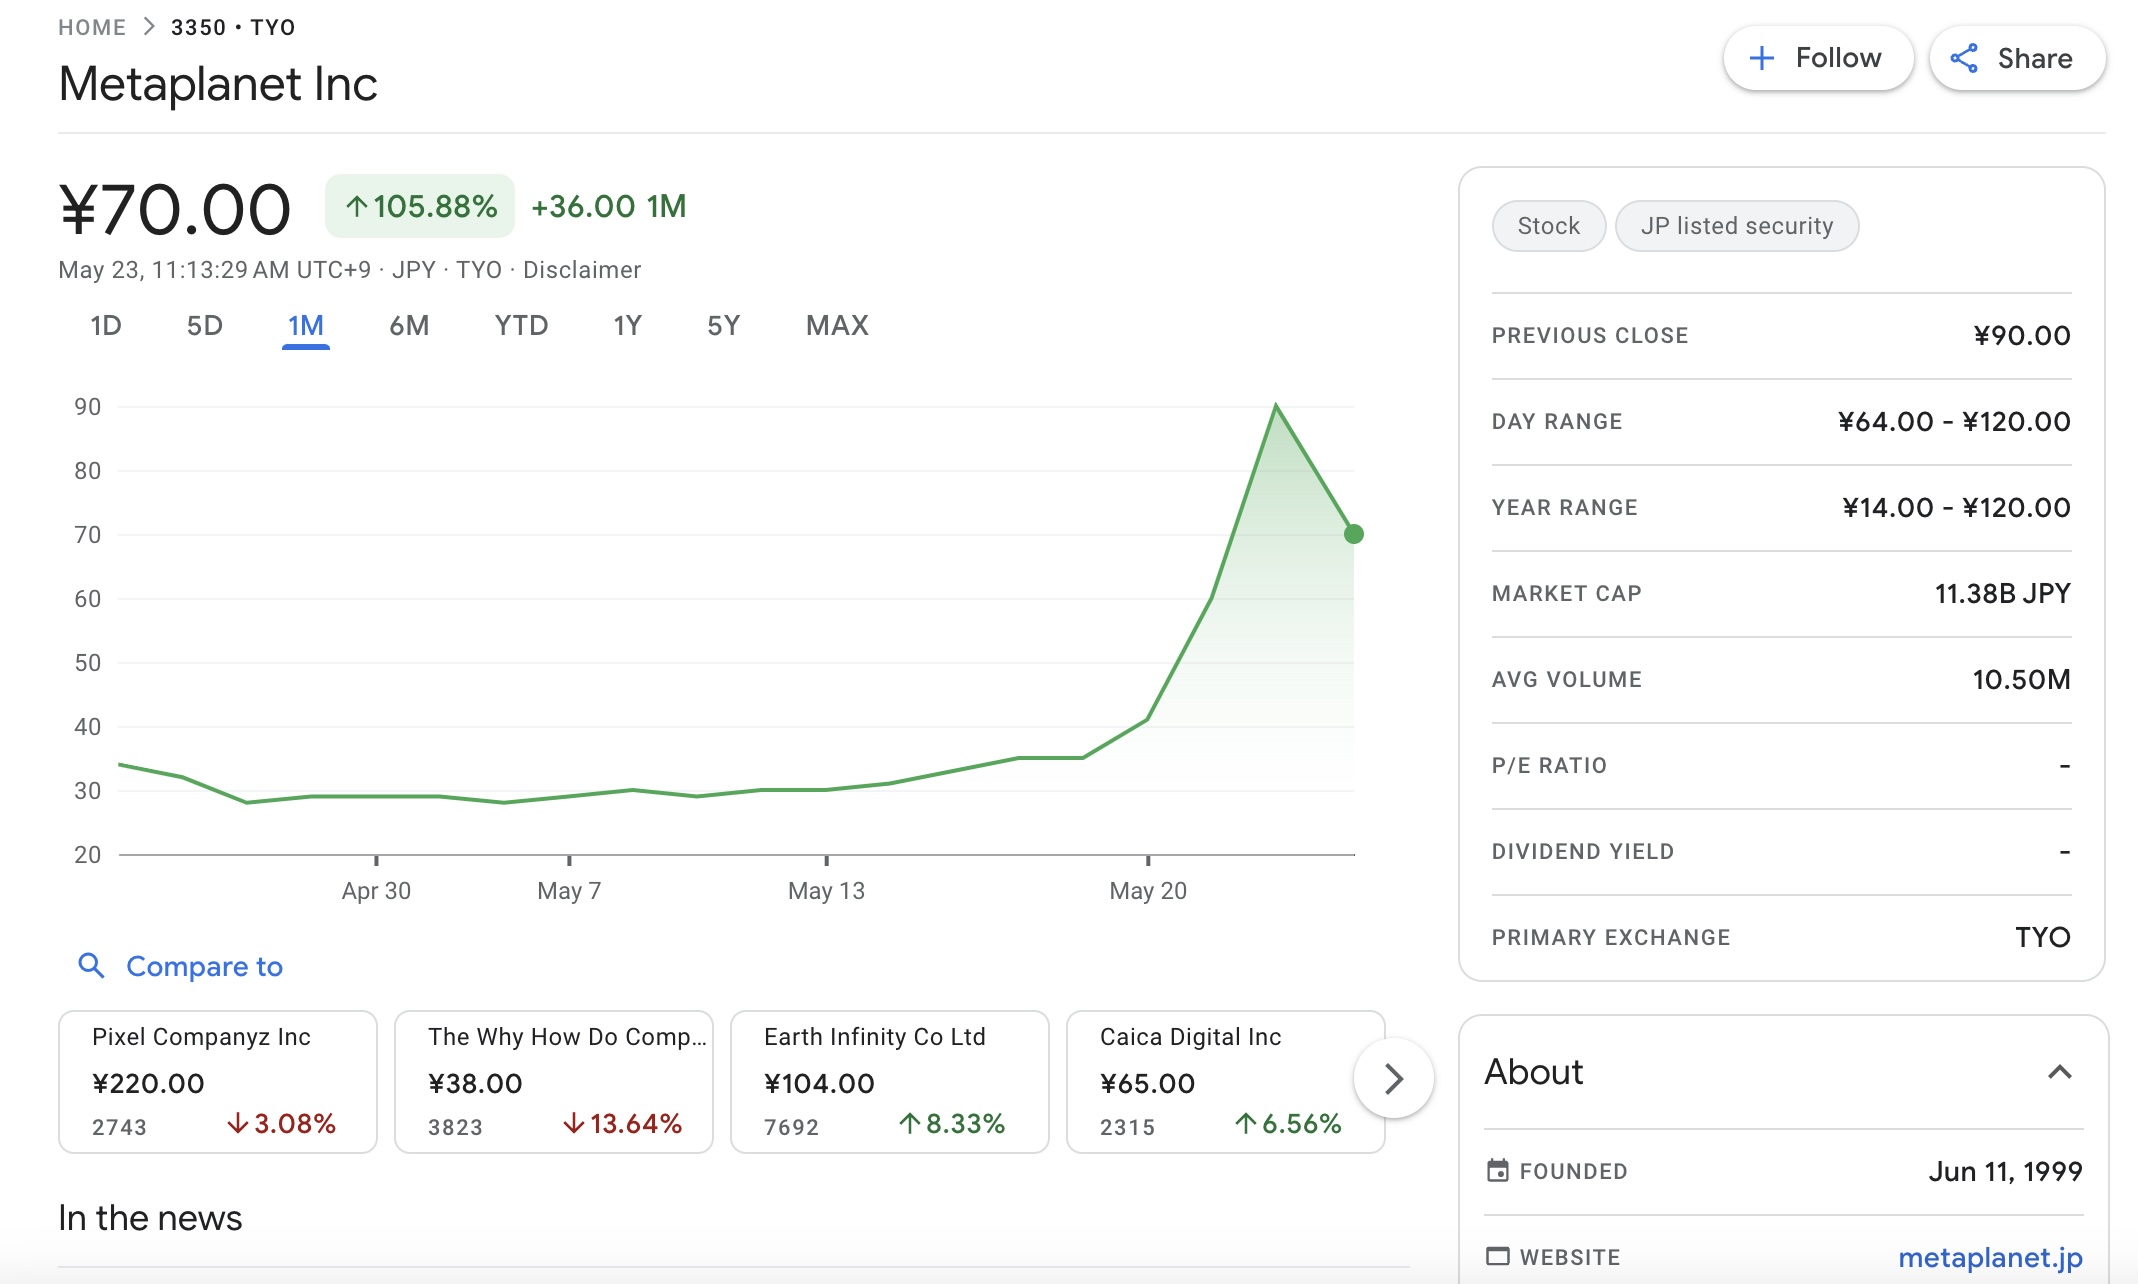Click the YEAR RANGE value ¥14.00 - ¥120.00
The height and width of the screenshot is (1284, 2138).
pos(1957,508)
